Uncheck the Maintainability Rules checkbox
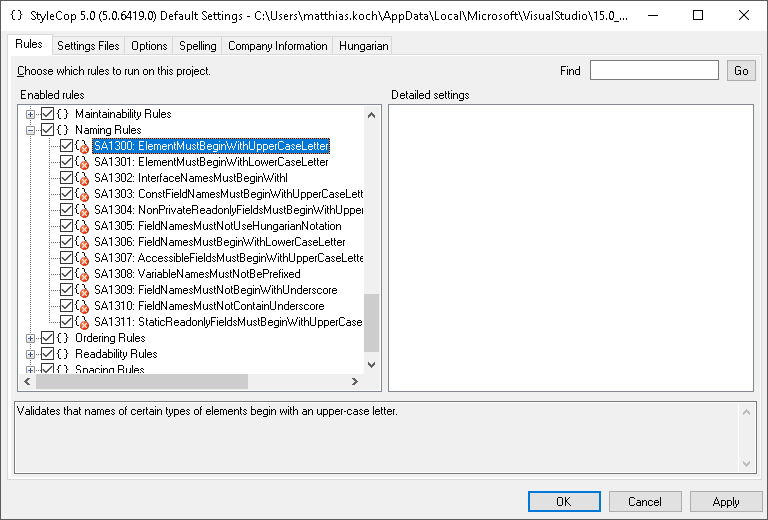The width and height of the screenshot is (768, 520). [47, 114]
